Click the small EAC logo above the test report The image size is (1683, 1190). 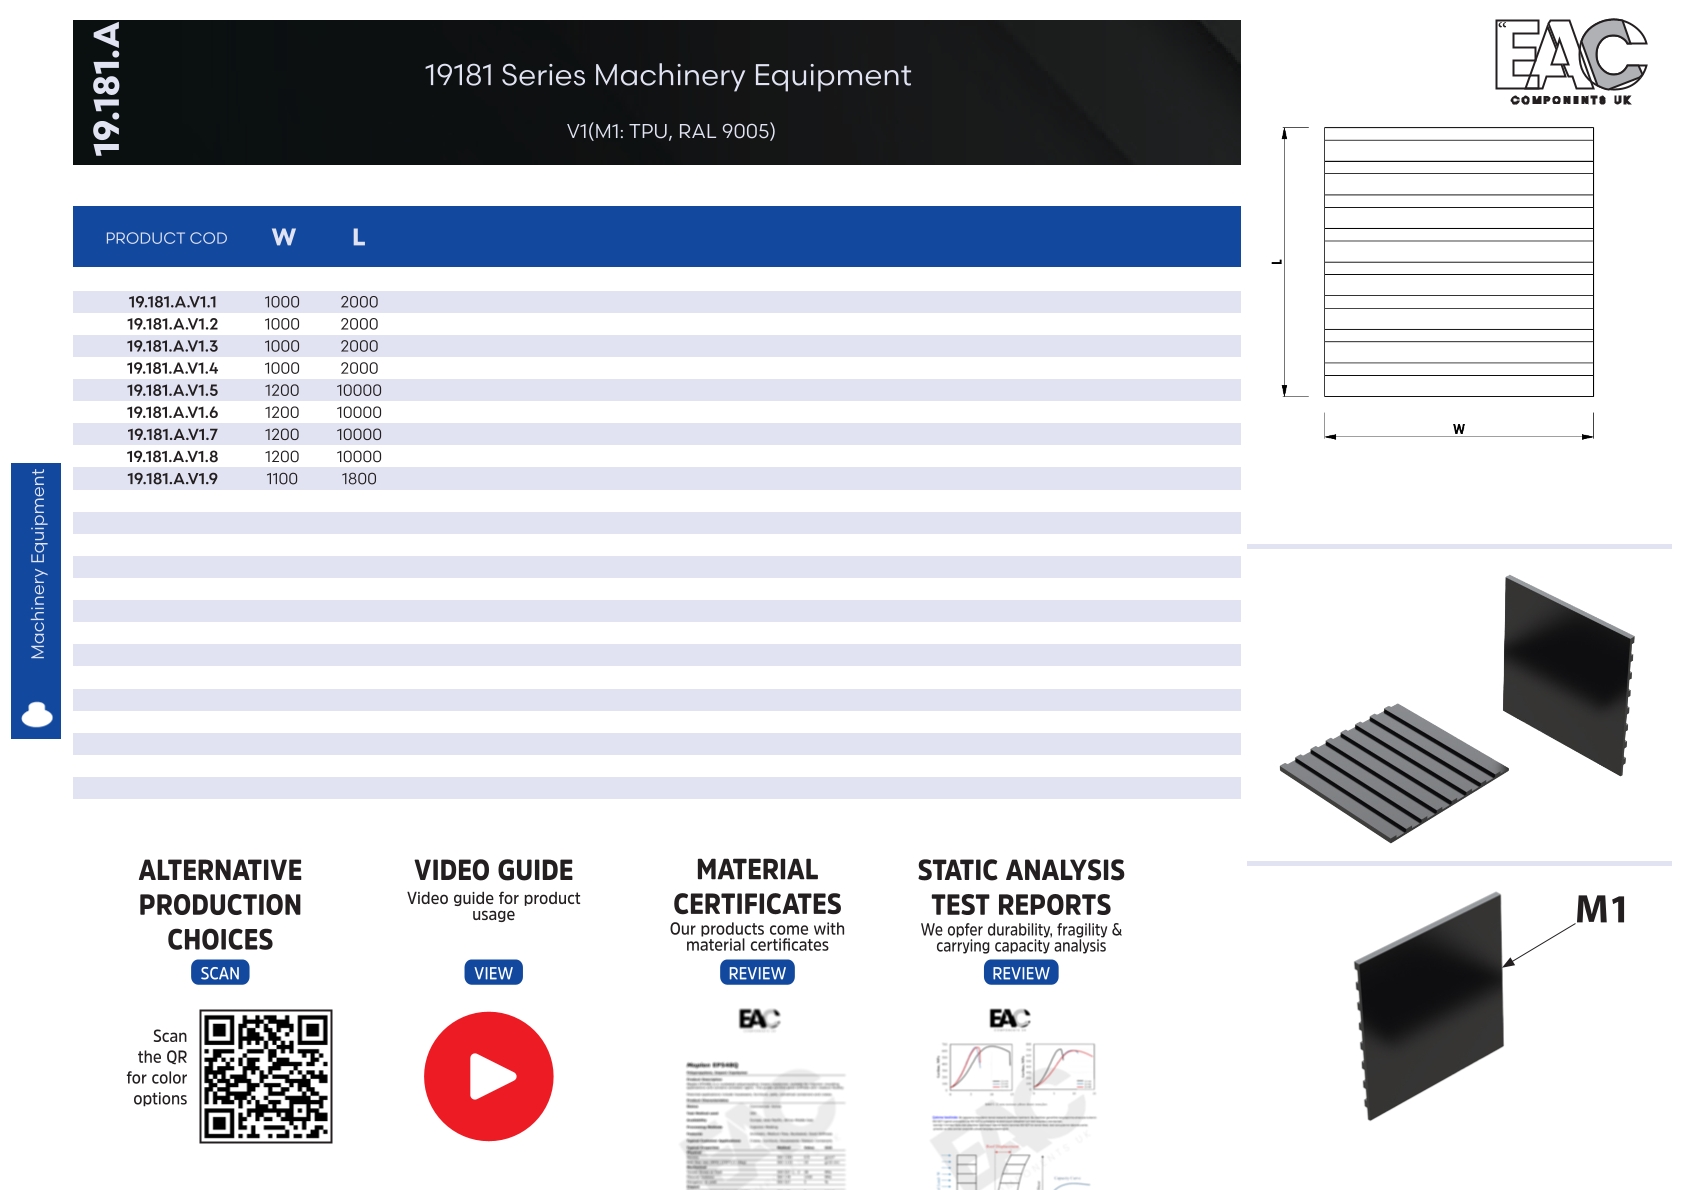pyautogui.click(x=1009, y=1018)
